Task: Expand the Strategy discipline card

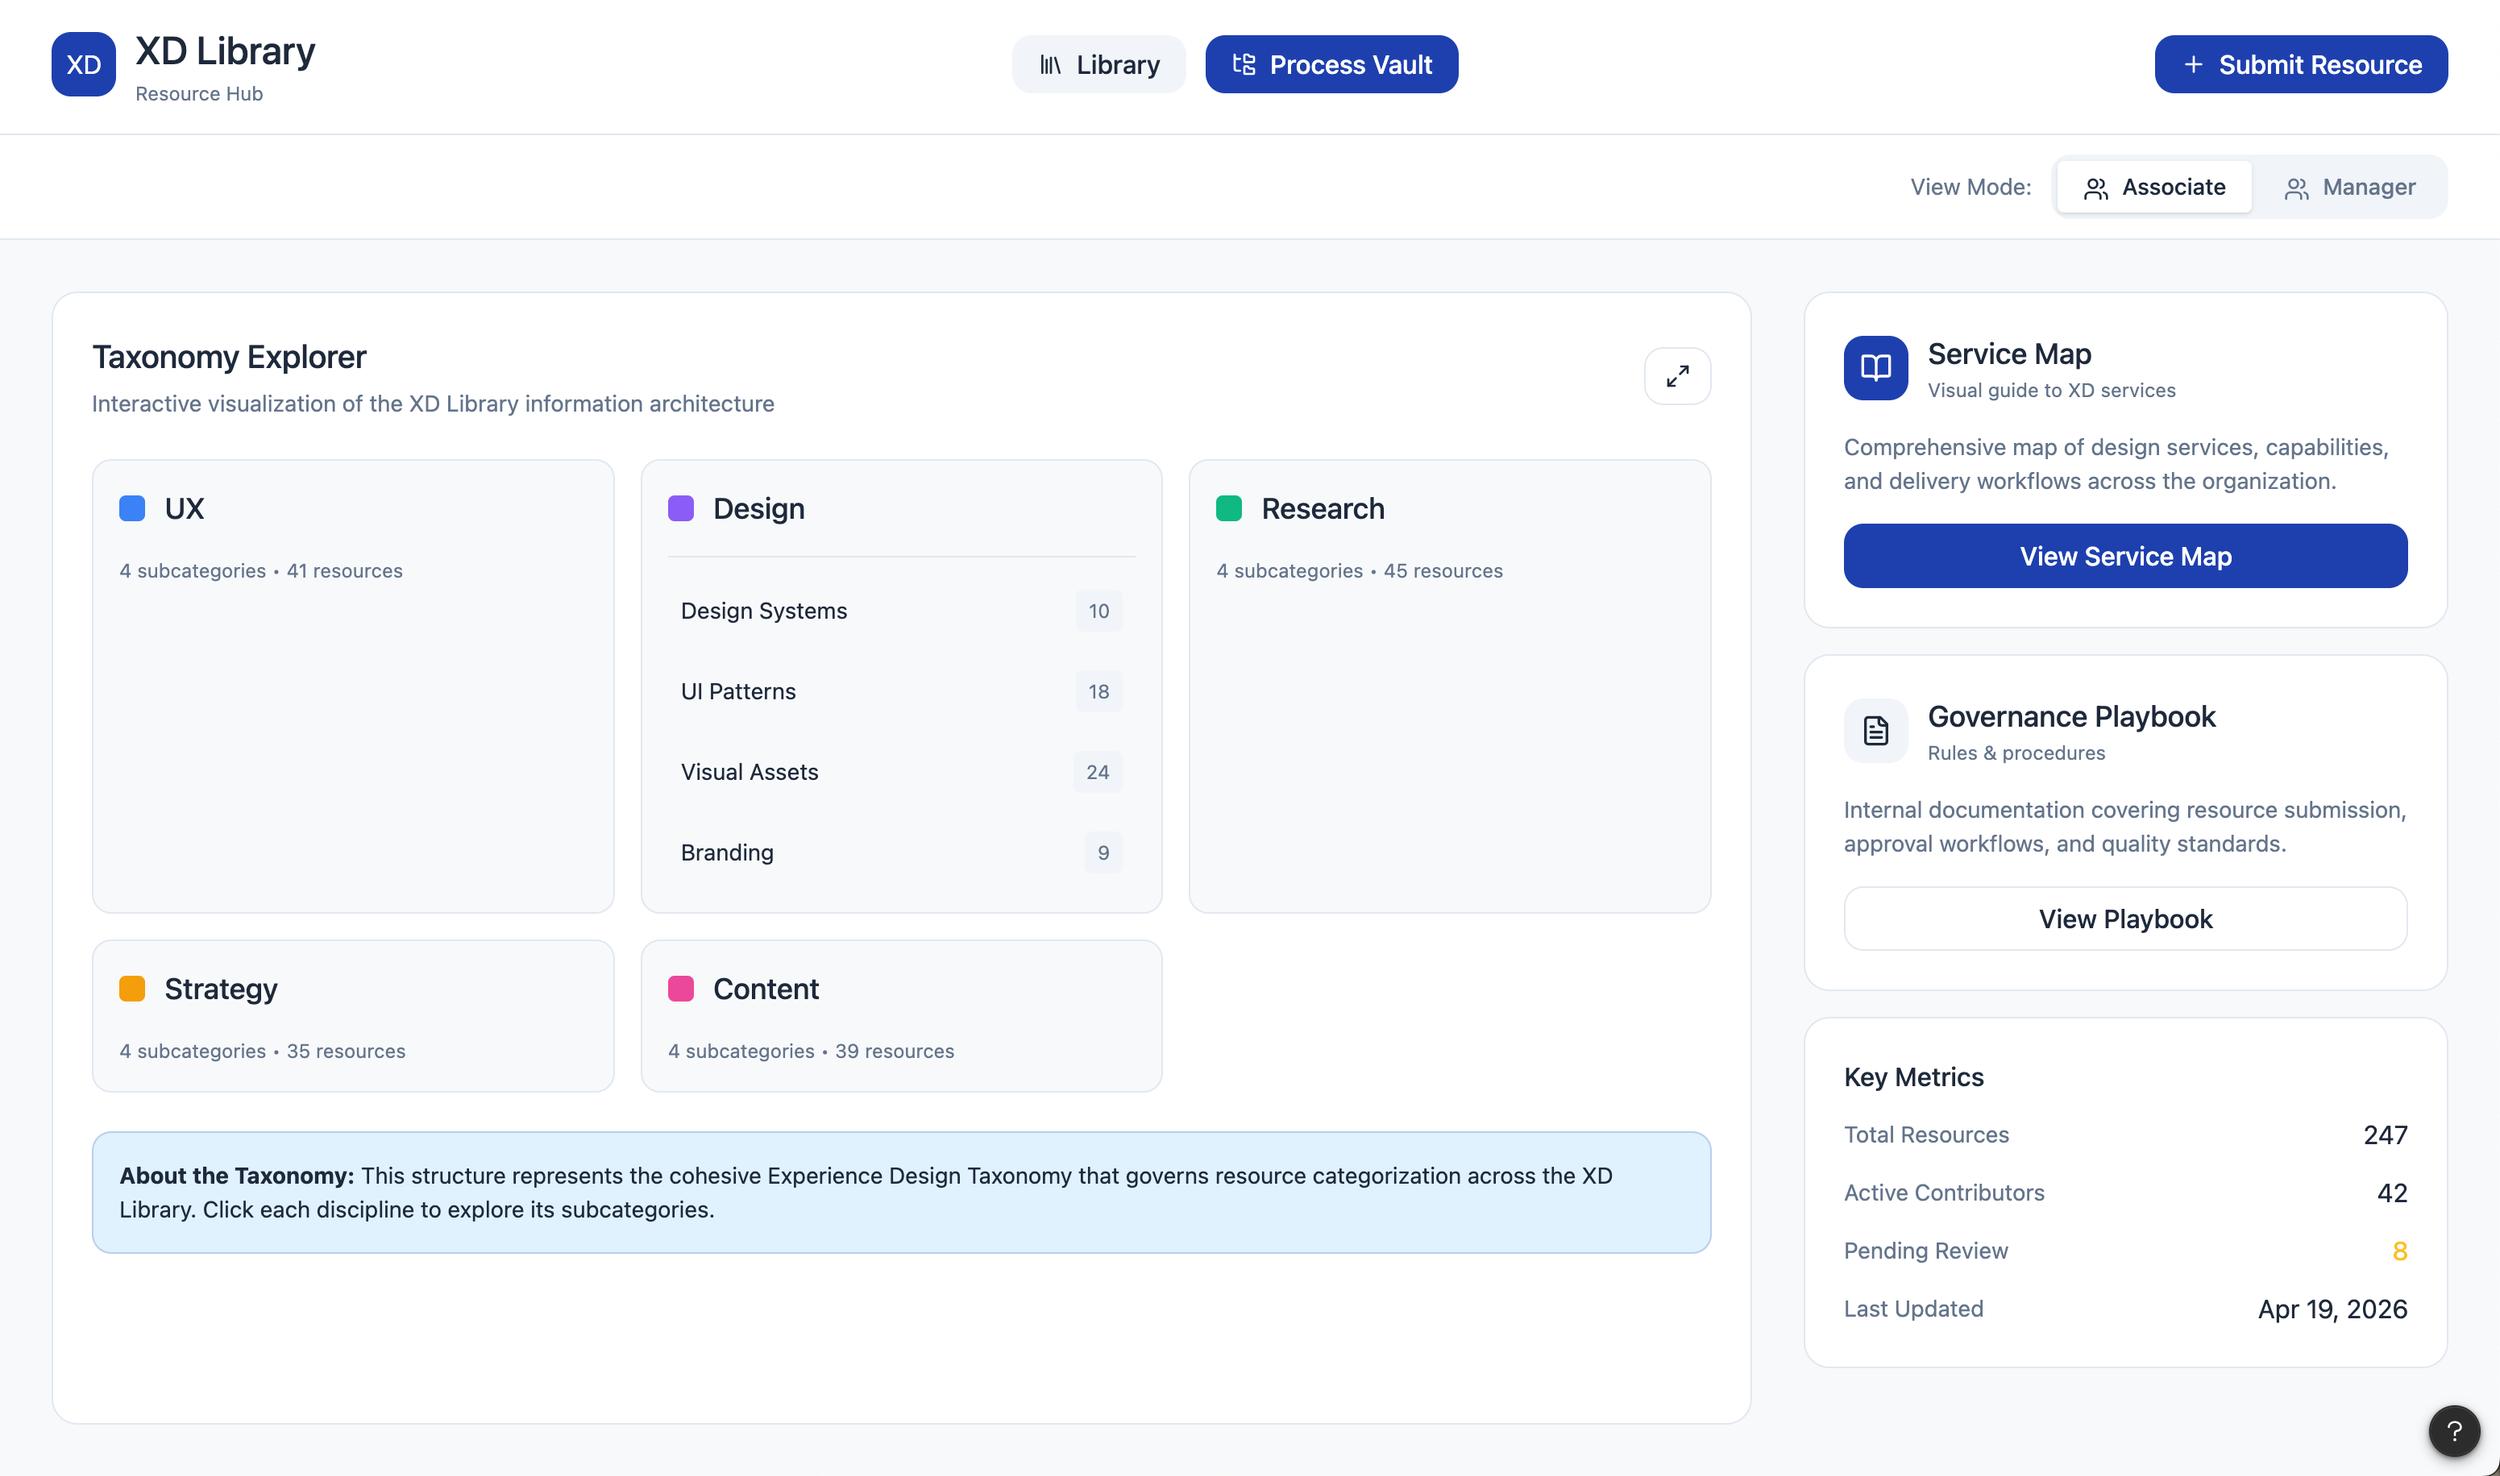Action: point(352,989)
